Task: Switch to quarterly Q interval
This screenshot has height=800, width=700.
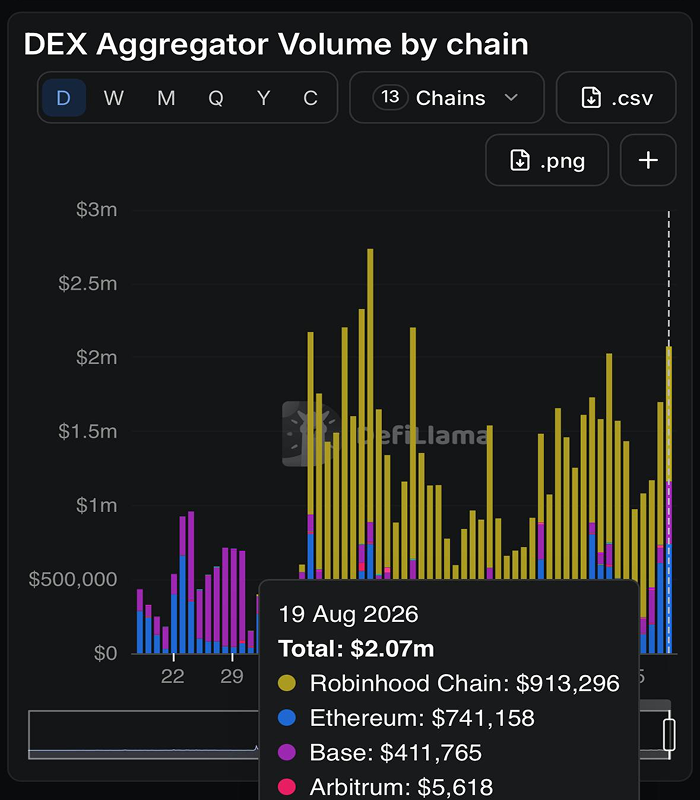Action: (216, 97)
